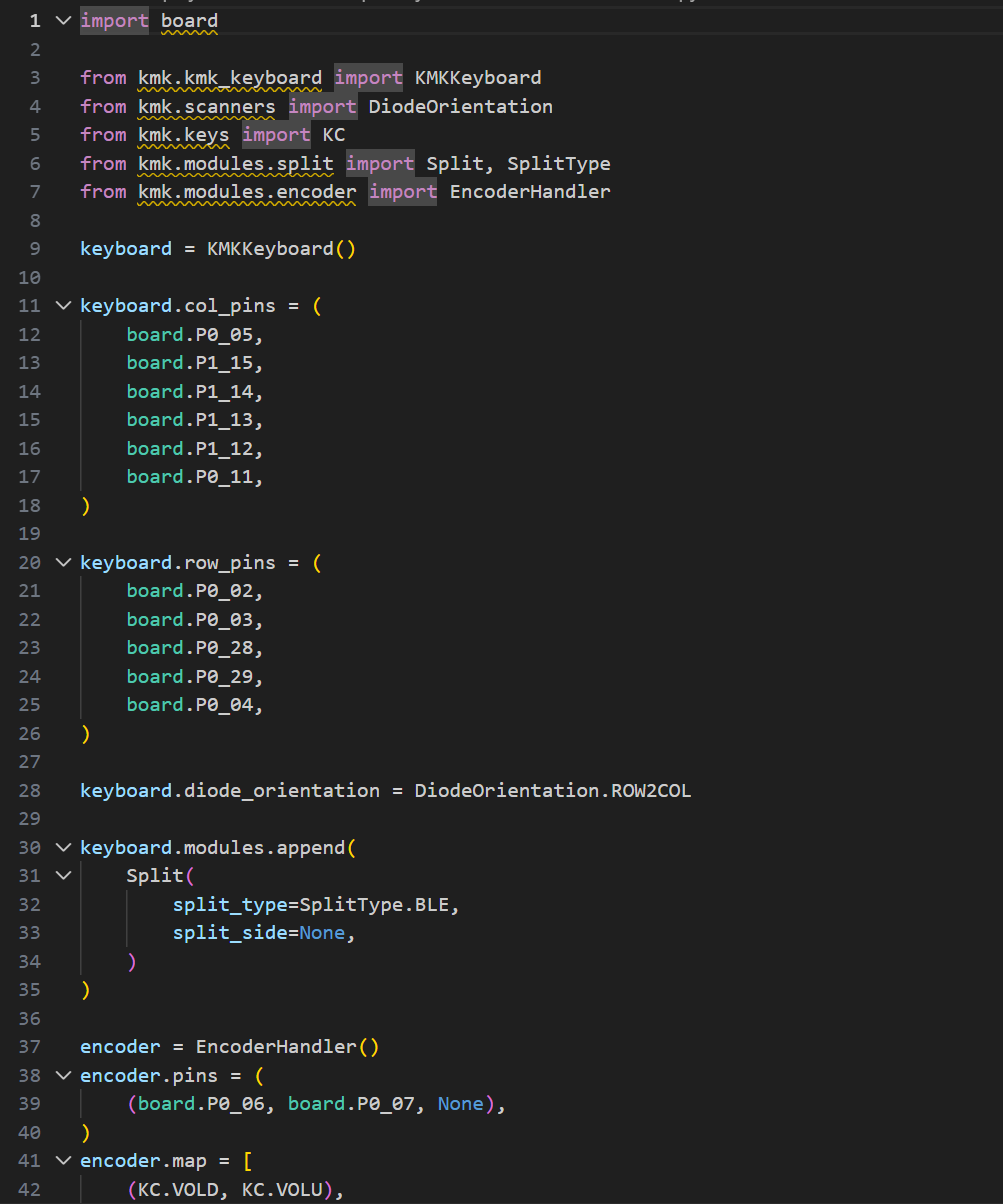This screenshot has height=1204, width=1003.
Task: Click the P1_12 pin name
Action: [224, 448]
